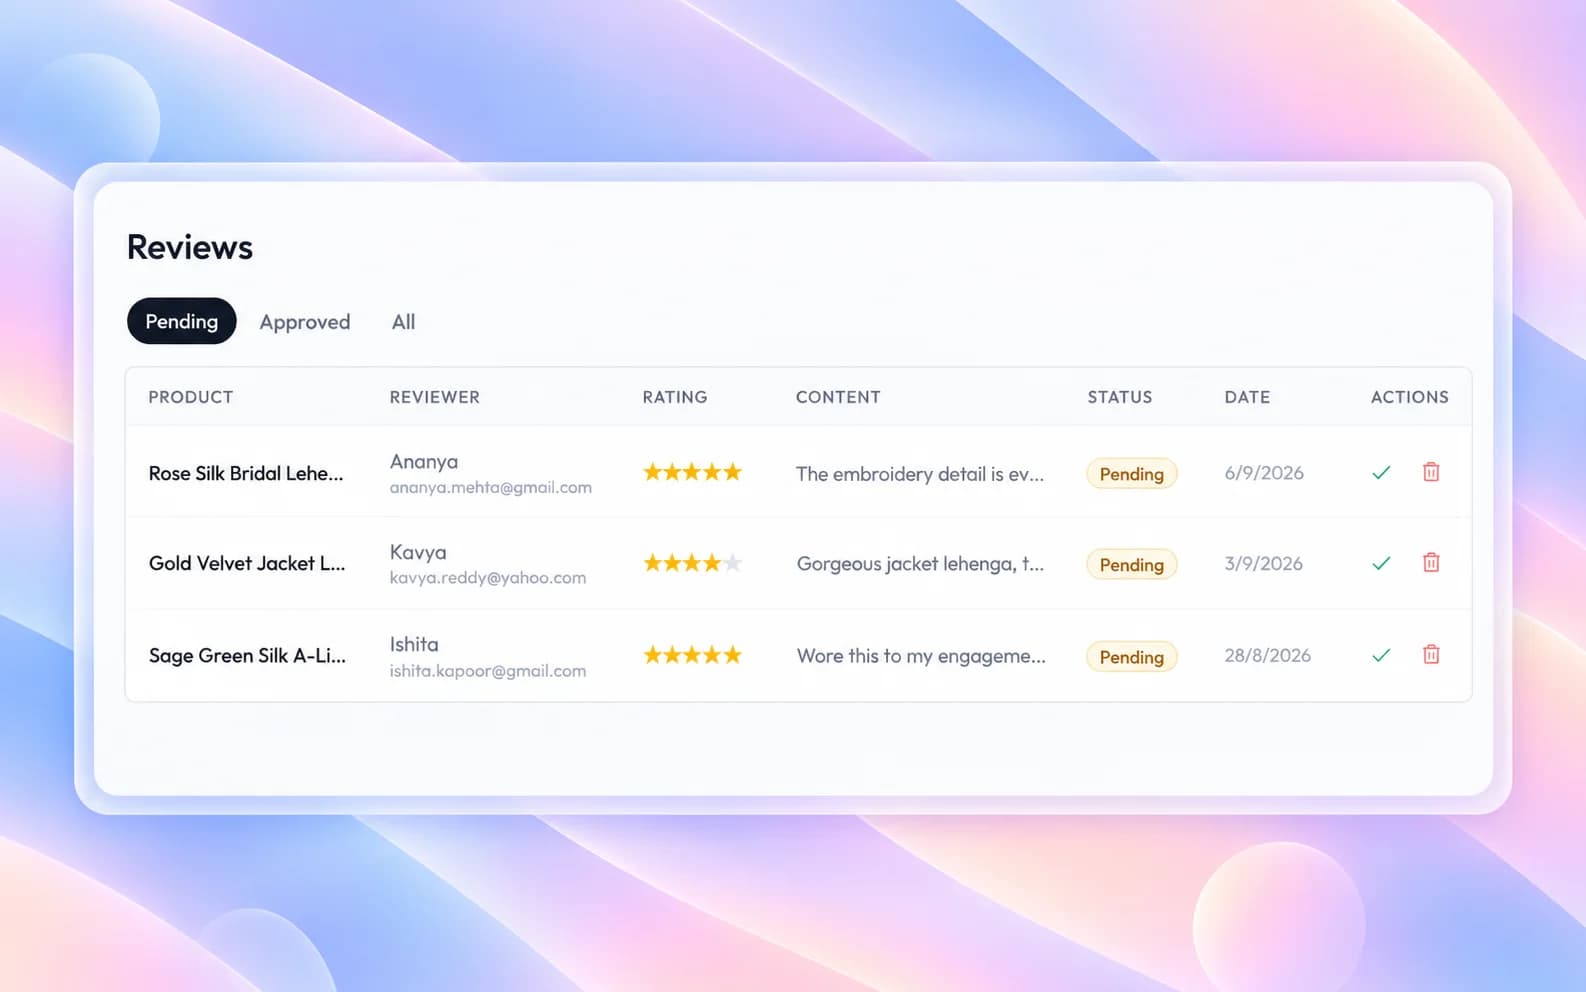
Task: Click the CONTENT column header
Action: pos(838,397)
